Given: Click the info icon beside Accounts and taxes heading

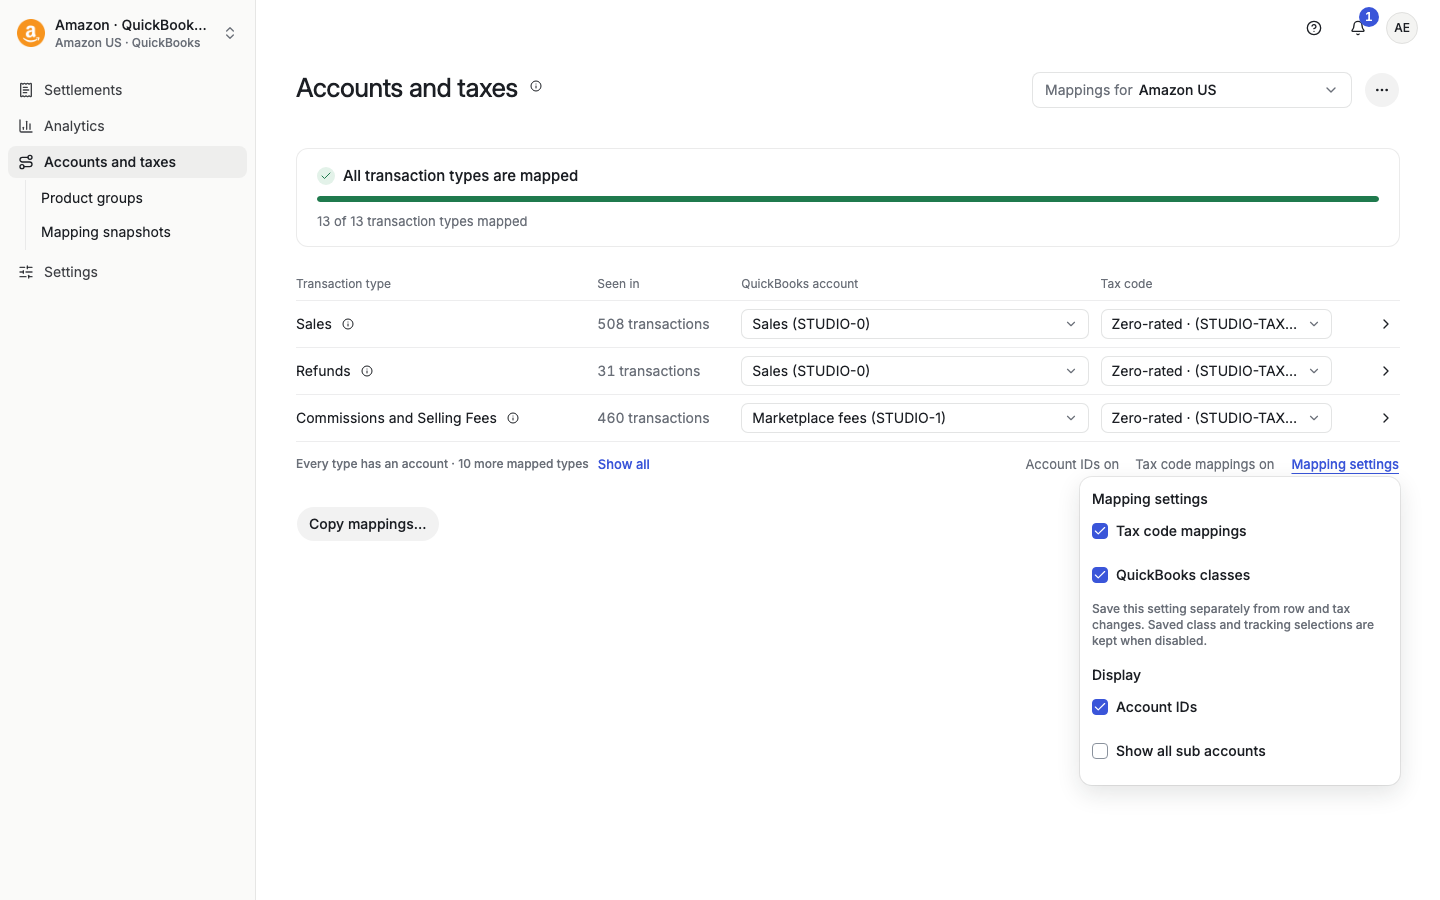Looking at the screenshot, I should pos(536,87).
